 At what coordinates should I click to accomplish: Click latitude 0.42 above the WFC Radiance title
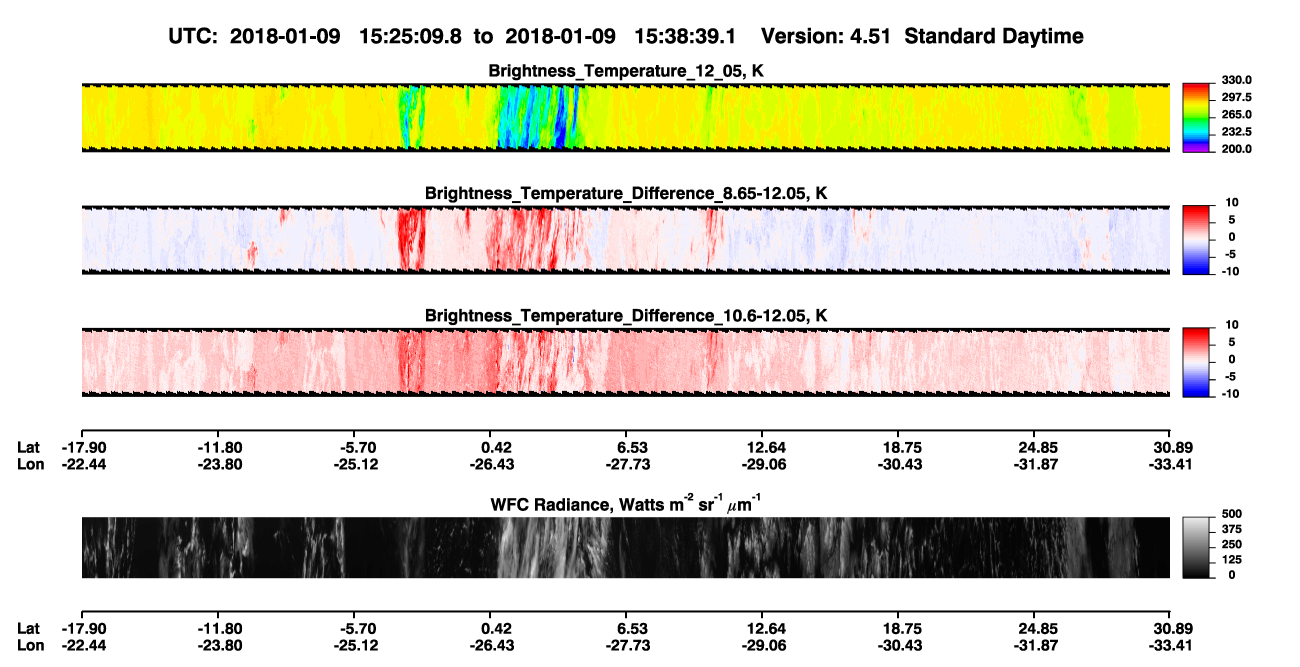coord(496,448)
